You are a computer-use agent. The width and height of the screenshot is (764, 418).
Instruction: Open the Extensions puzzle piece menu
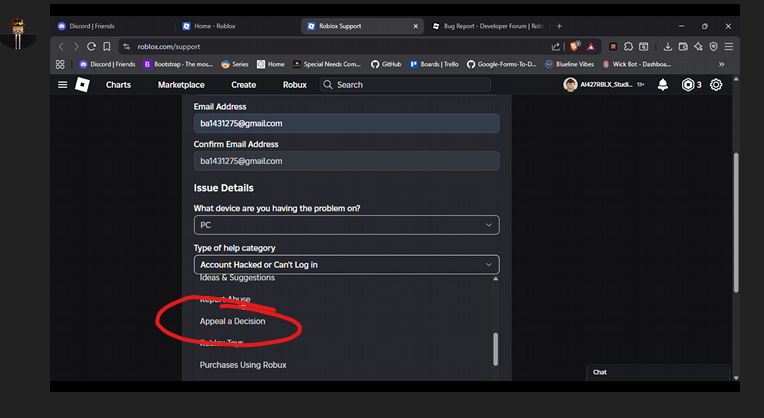pos(629,47)
